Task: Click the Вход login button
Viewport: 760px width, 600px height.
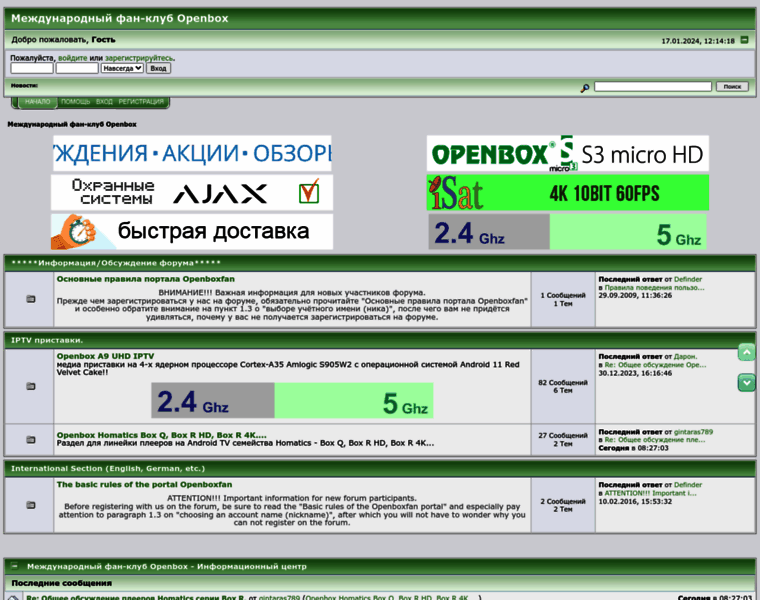Action: pos(158,68)
